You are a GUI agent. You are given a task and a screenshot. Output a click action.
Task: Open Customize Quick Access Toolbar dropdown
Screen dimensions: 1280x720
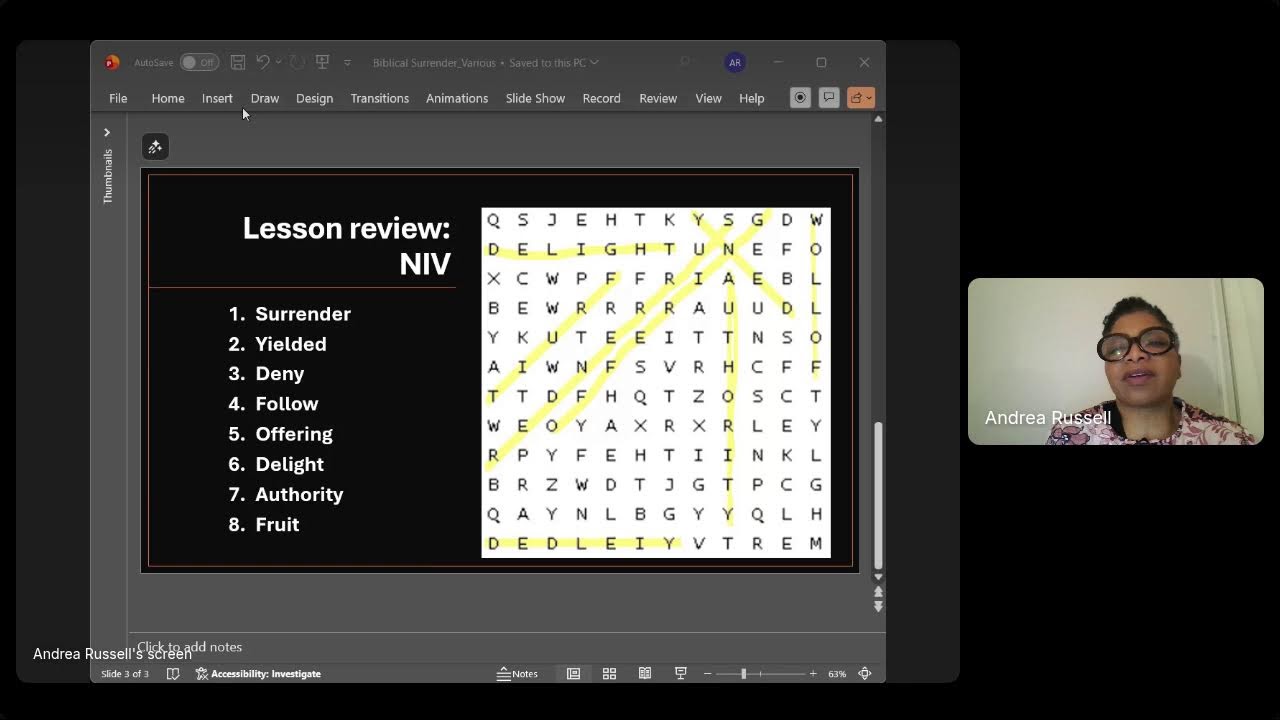347,62
